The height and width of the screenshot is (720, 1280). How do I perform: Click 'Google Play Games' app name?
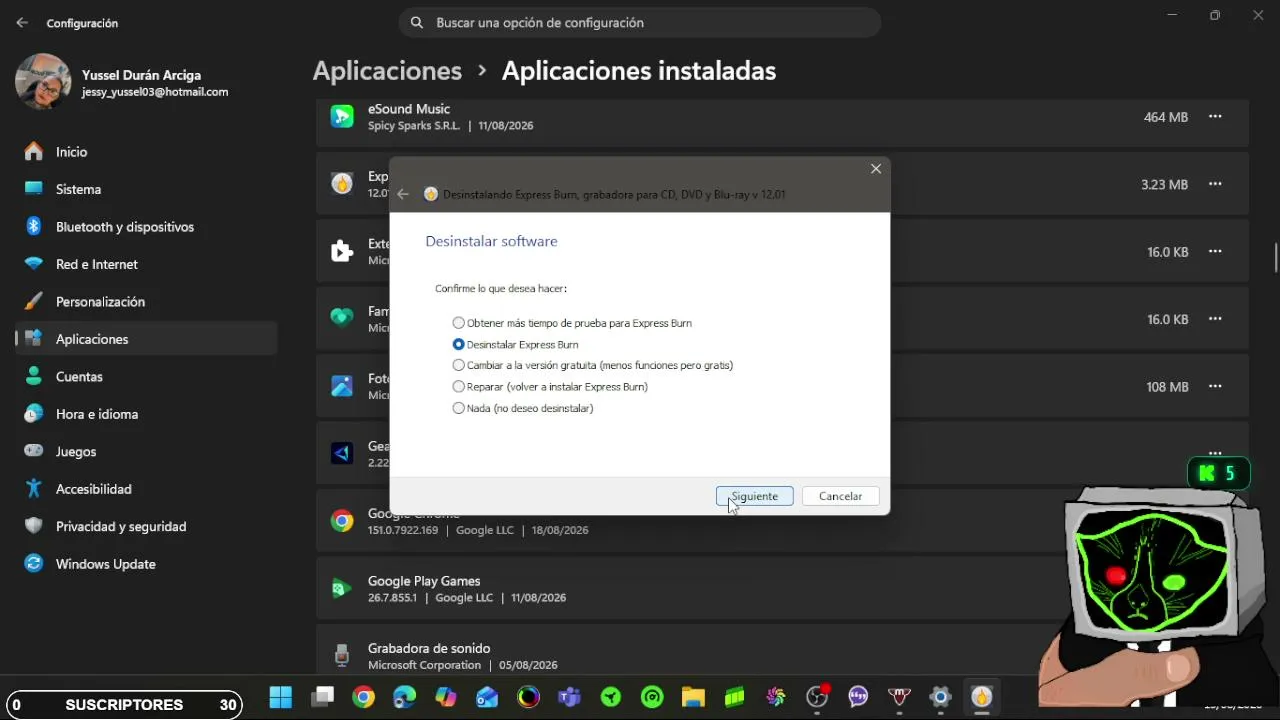(x=424, y=581)
